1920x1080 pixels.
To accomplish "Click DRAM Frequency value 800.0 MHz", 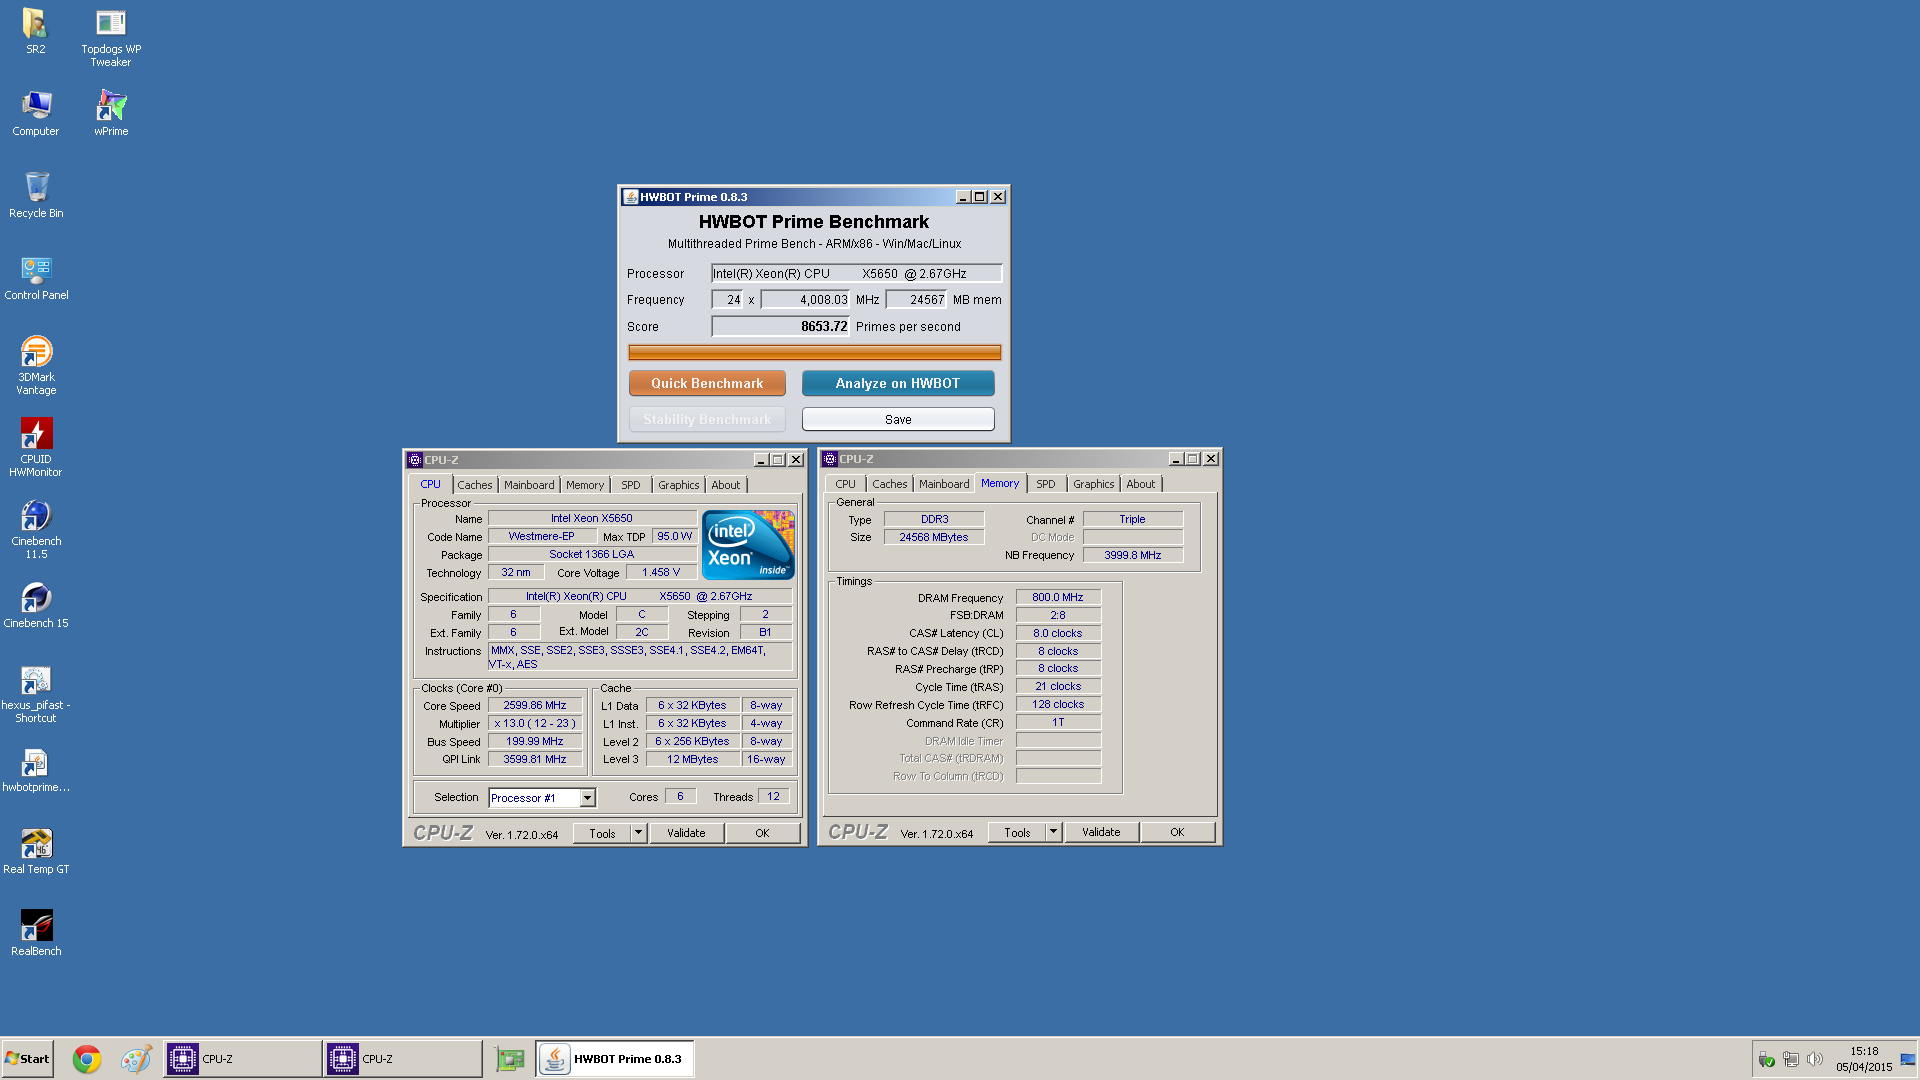I will click(x=1058, y=597).
